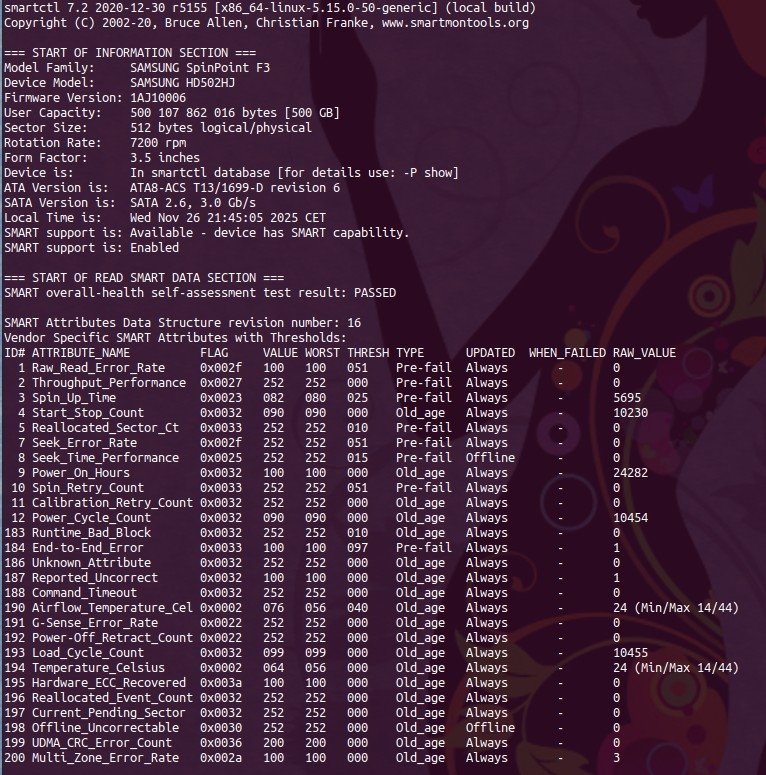Click the Load_Cycle_Count raw value 10455
Screen dimensions: 766x775
coord(634,653)
